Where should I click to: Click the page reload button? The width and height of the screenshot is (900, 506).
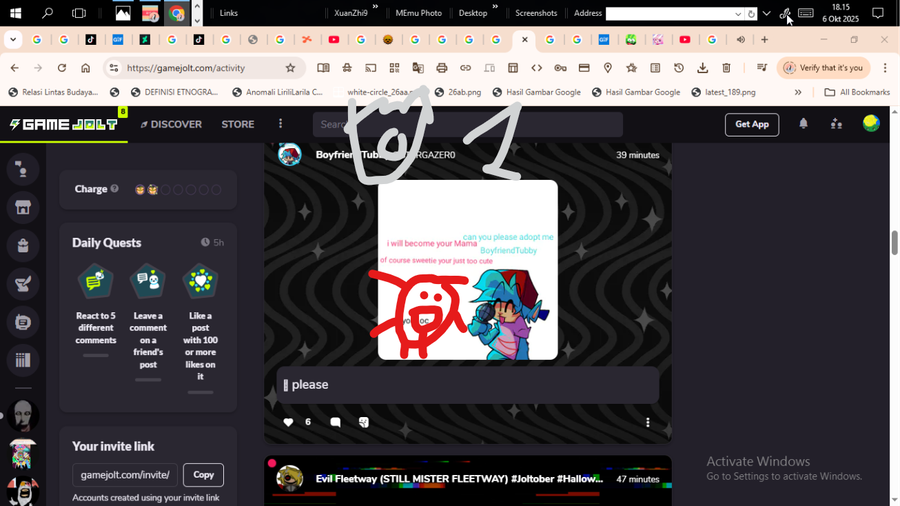(61, 68)
